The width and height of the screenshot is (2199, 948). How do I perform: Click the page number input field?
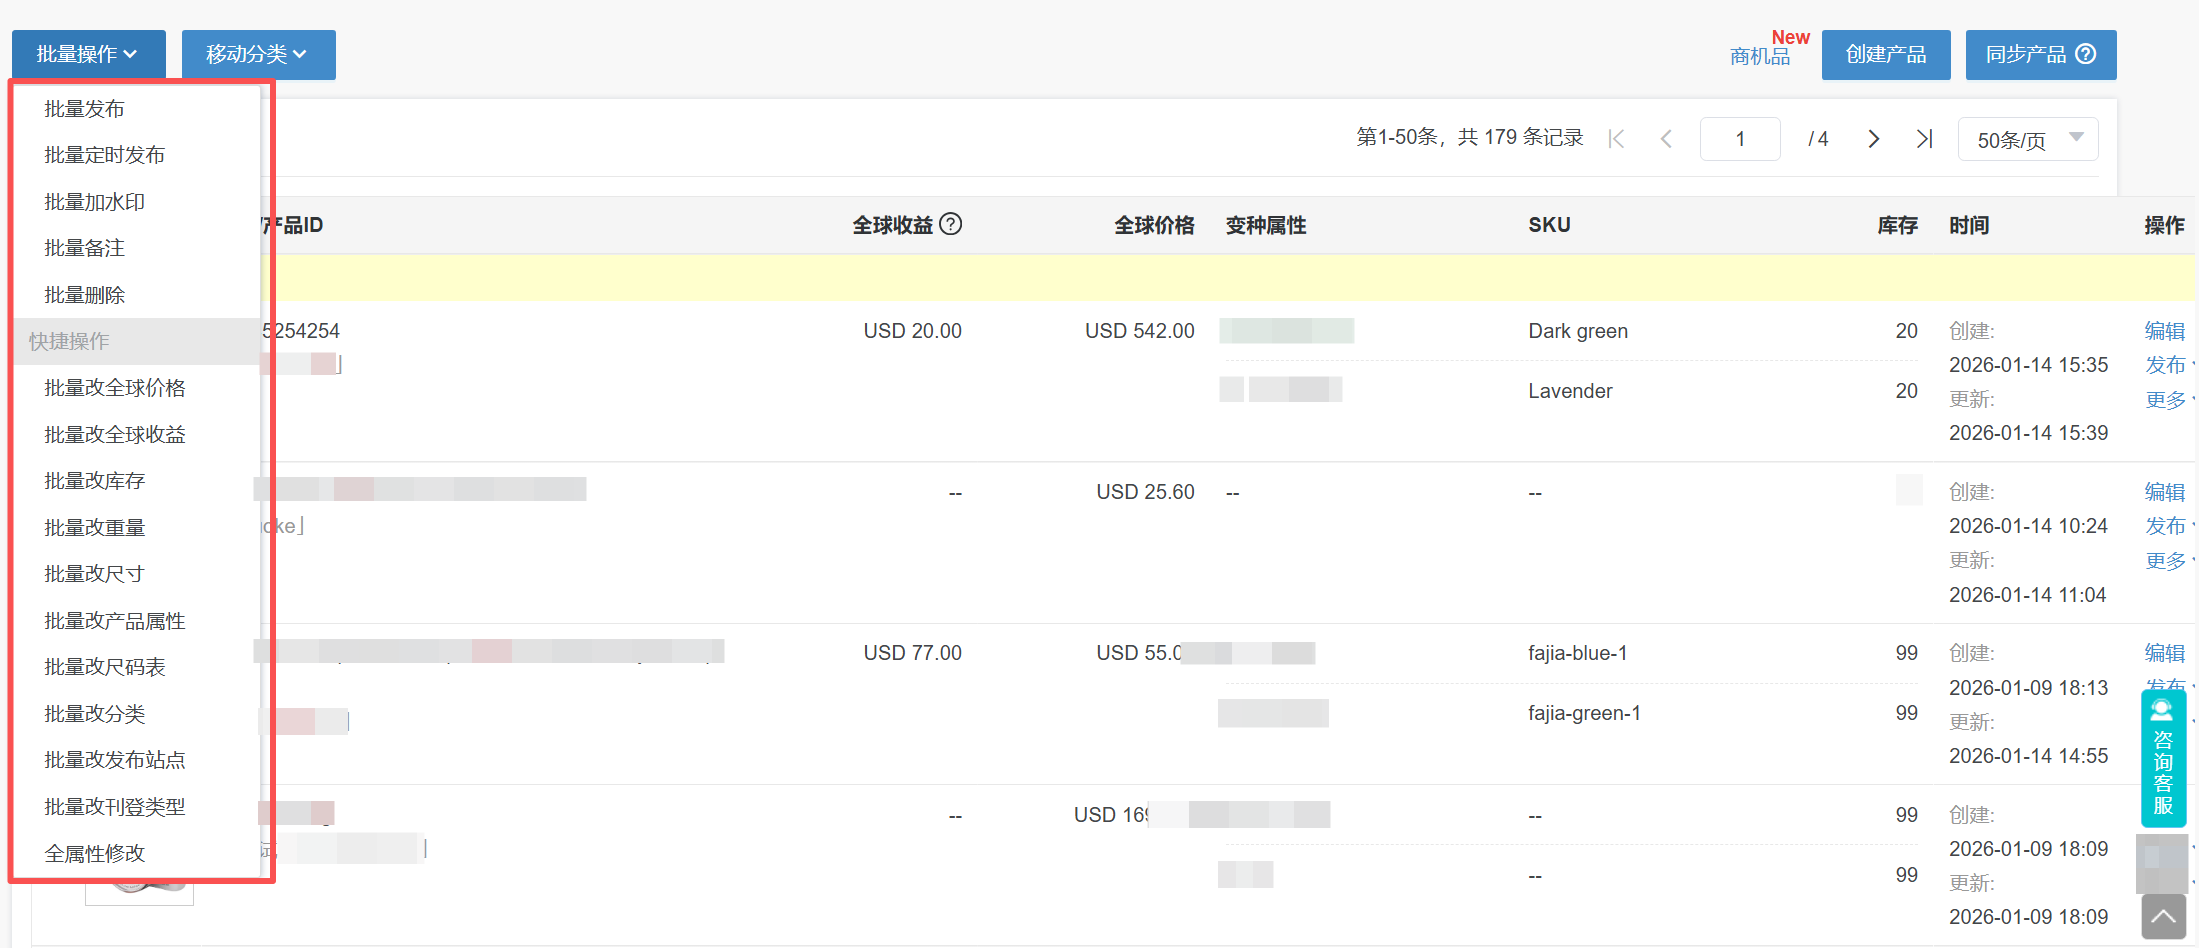pyautogui.click(x=1740, y=139)
